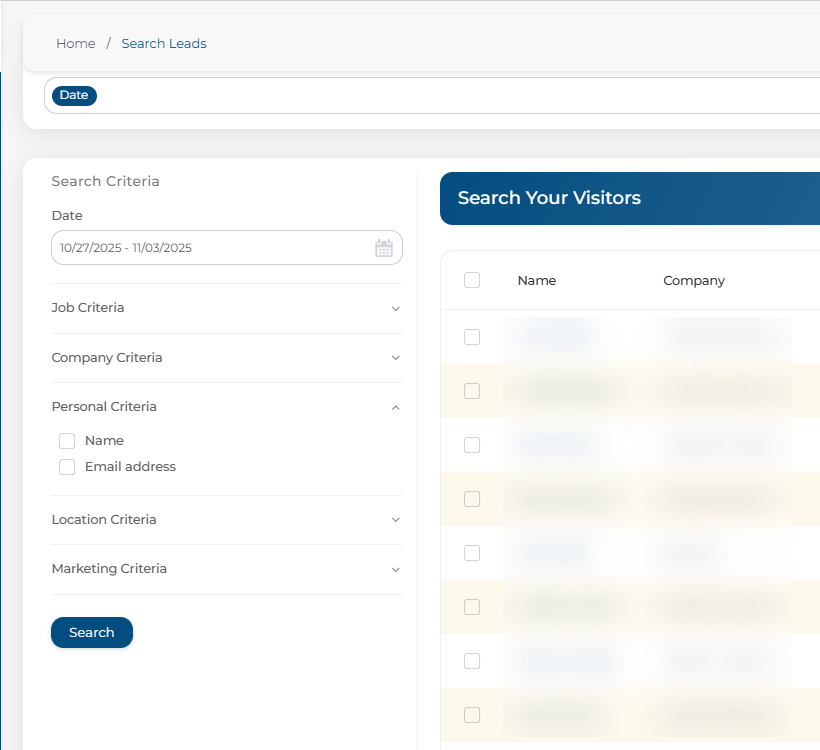Expand the Job Criteria section

click(227, 308)
